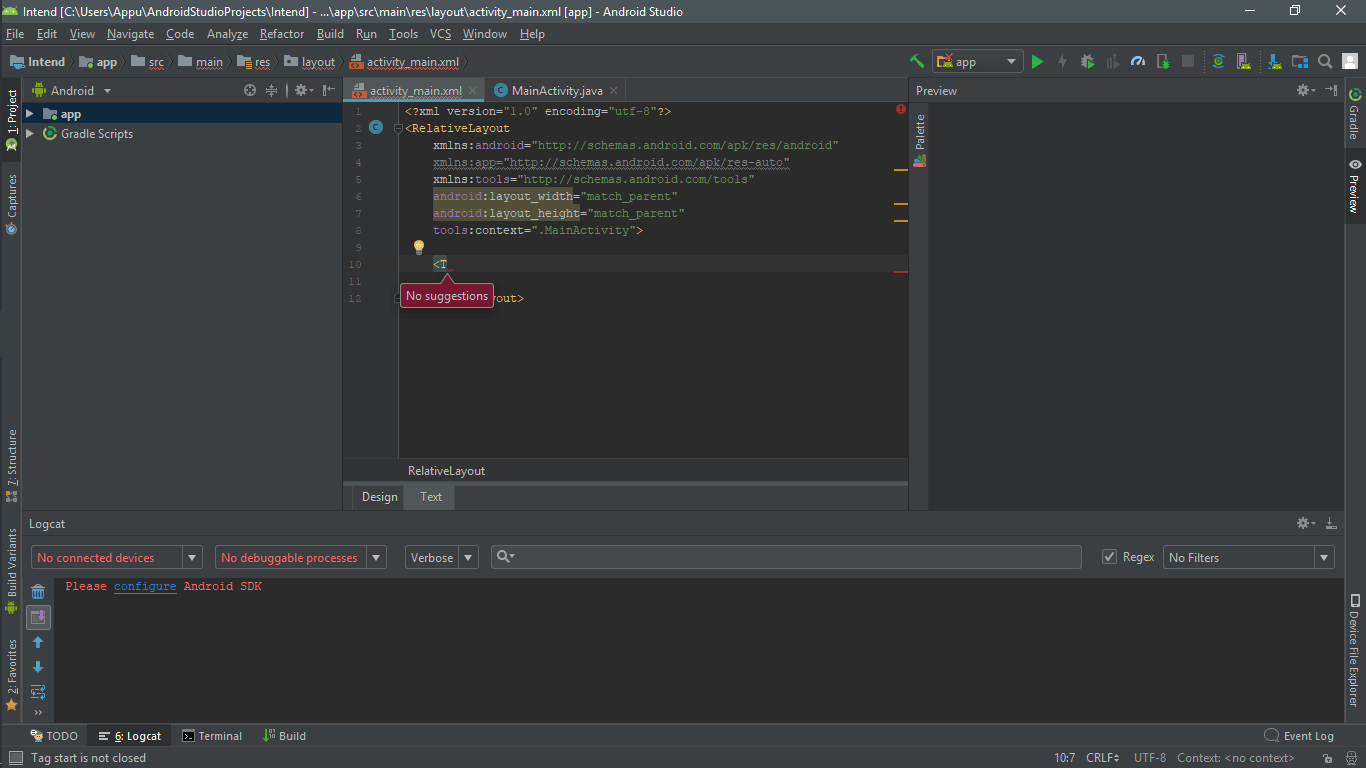Launch Search Everywhere
This screenshot has height=768, width=1366.
1325,61
